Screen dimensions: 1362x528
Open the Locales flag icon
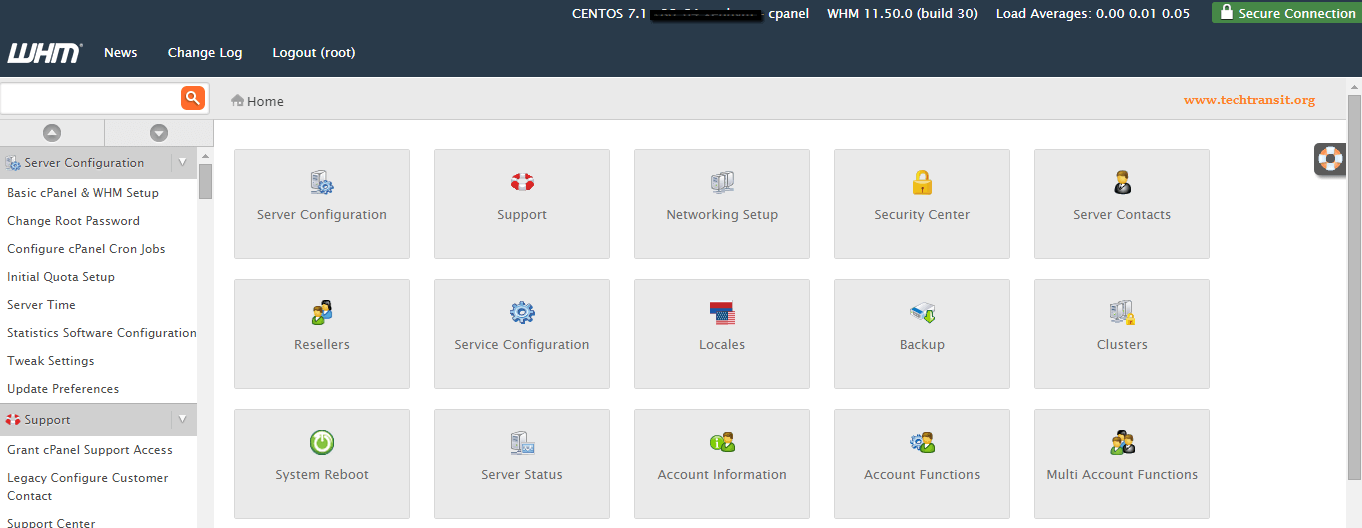(722, 312)
